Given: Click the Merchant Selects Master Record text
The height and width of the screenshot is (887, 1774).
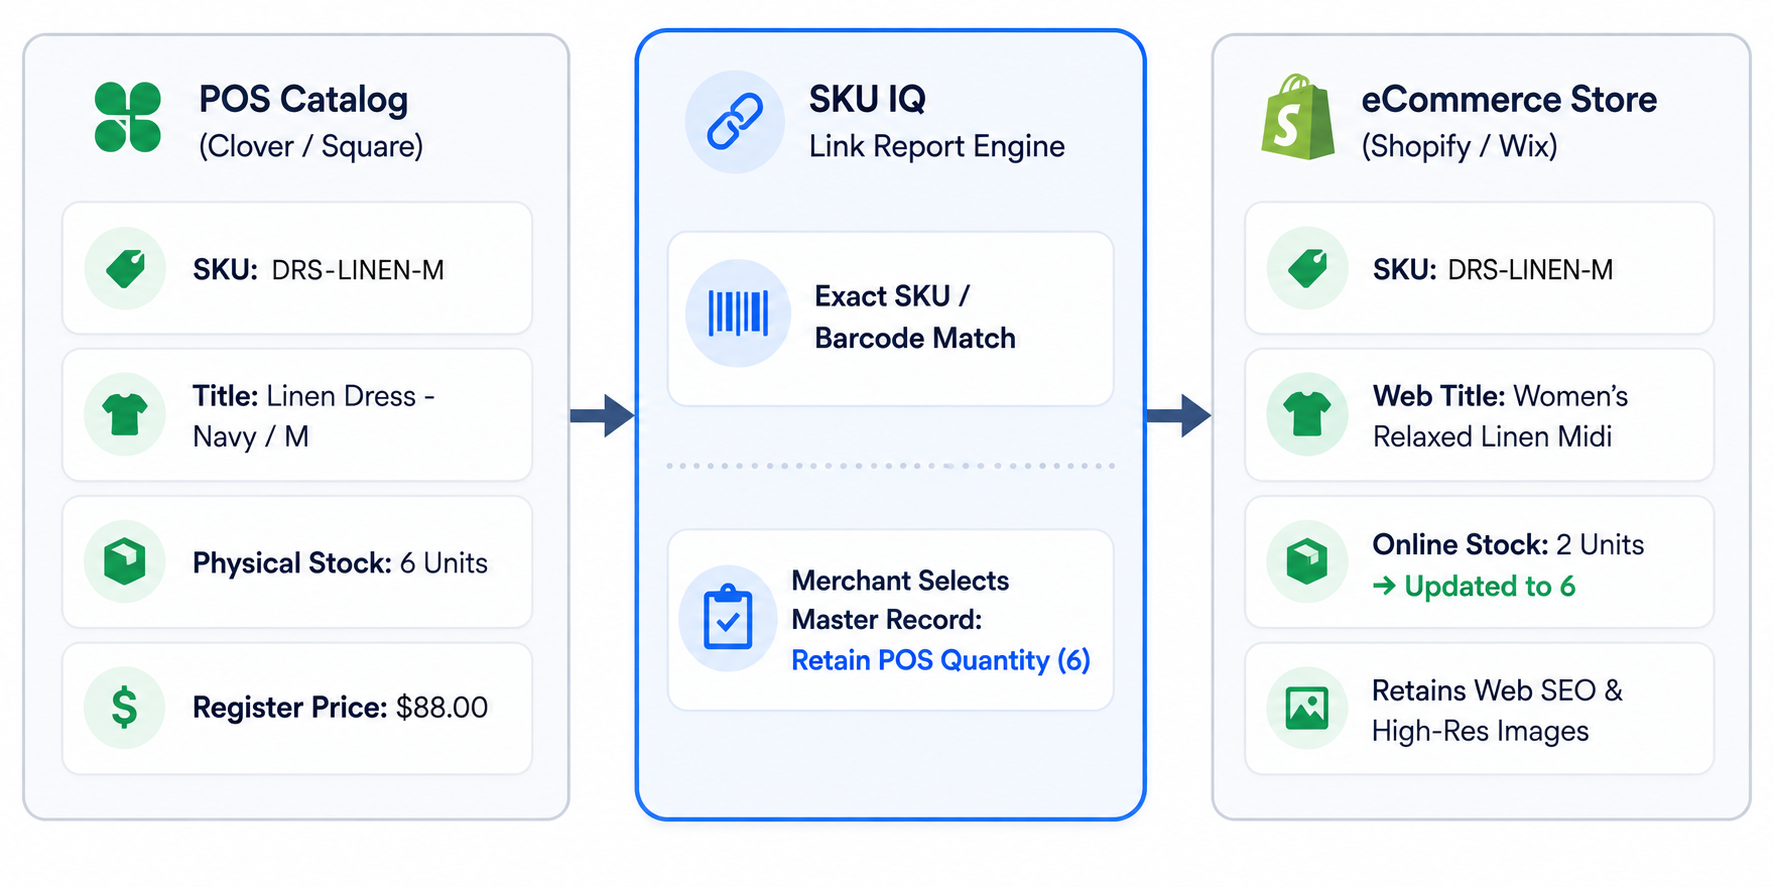Looking at the screenshot, I should tap(900, 600).
